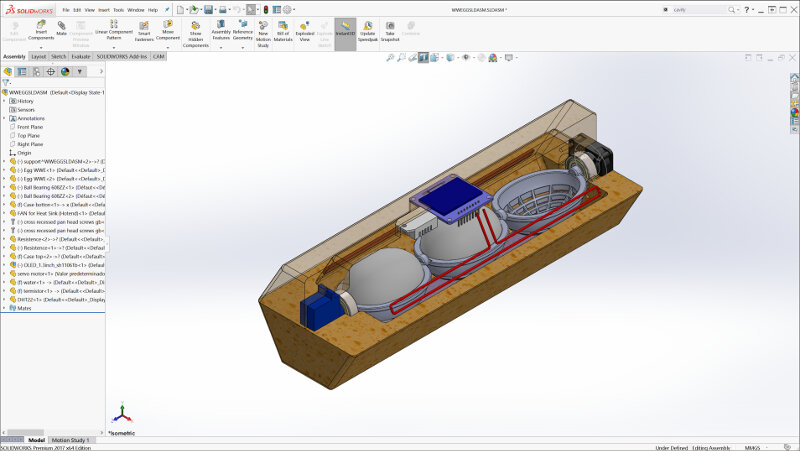Image resolution: width=800 pixels, height=451 pixels.
Task: Click the Mate tool icon
Action: [x=61, y=28]
